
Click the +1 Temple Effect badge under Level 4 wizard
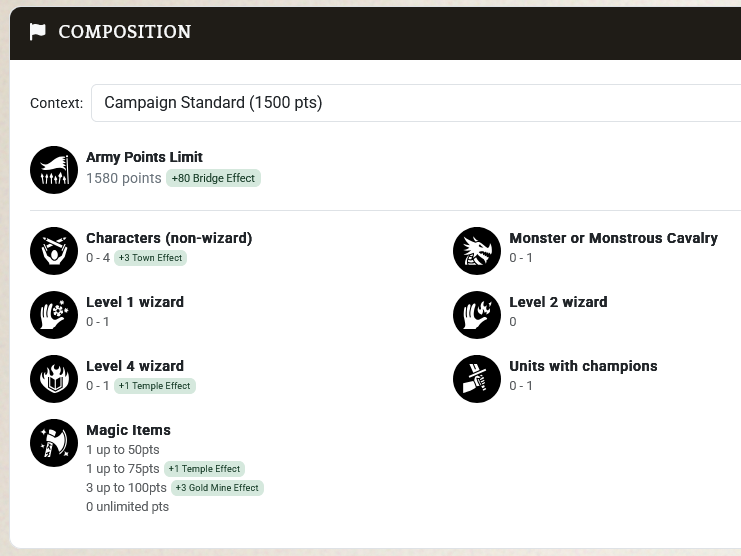155,386
